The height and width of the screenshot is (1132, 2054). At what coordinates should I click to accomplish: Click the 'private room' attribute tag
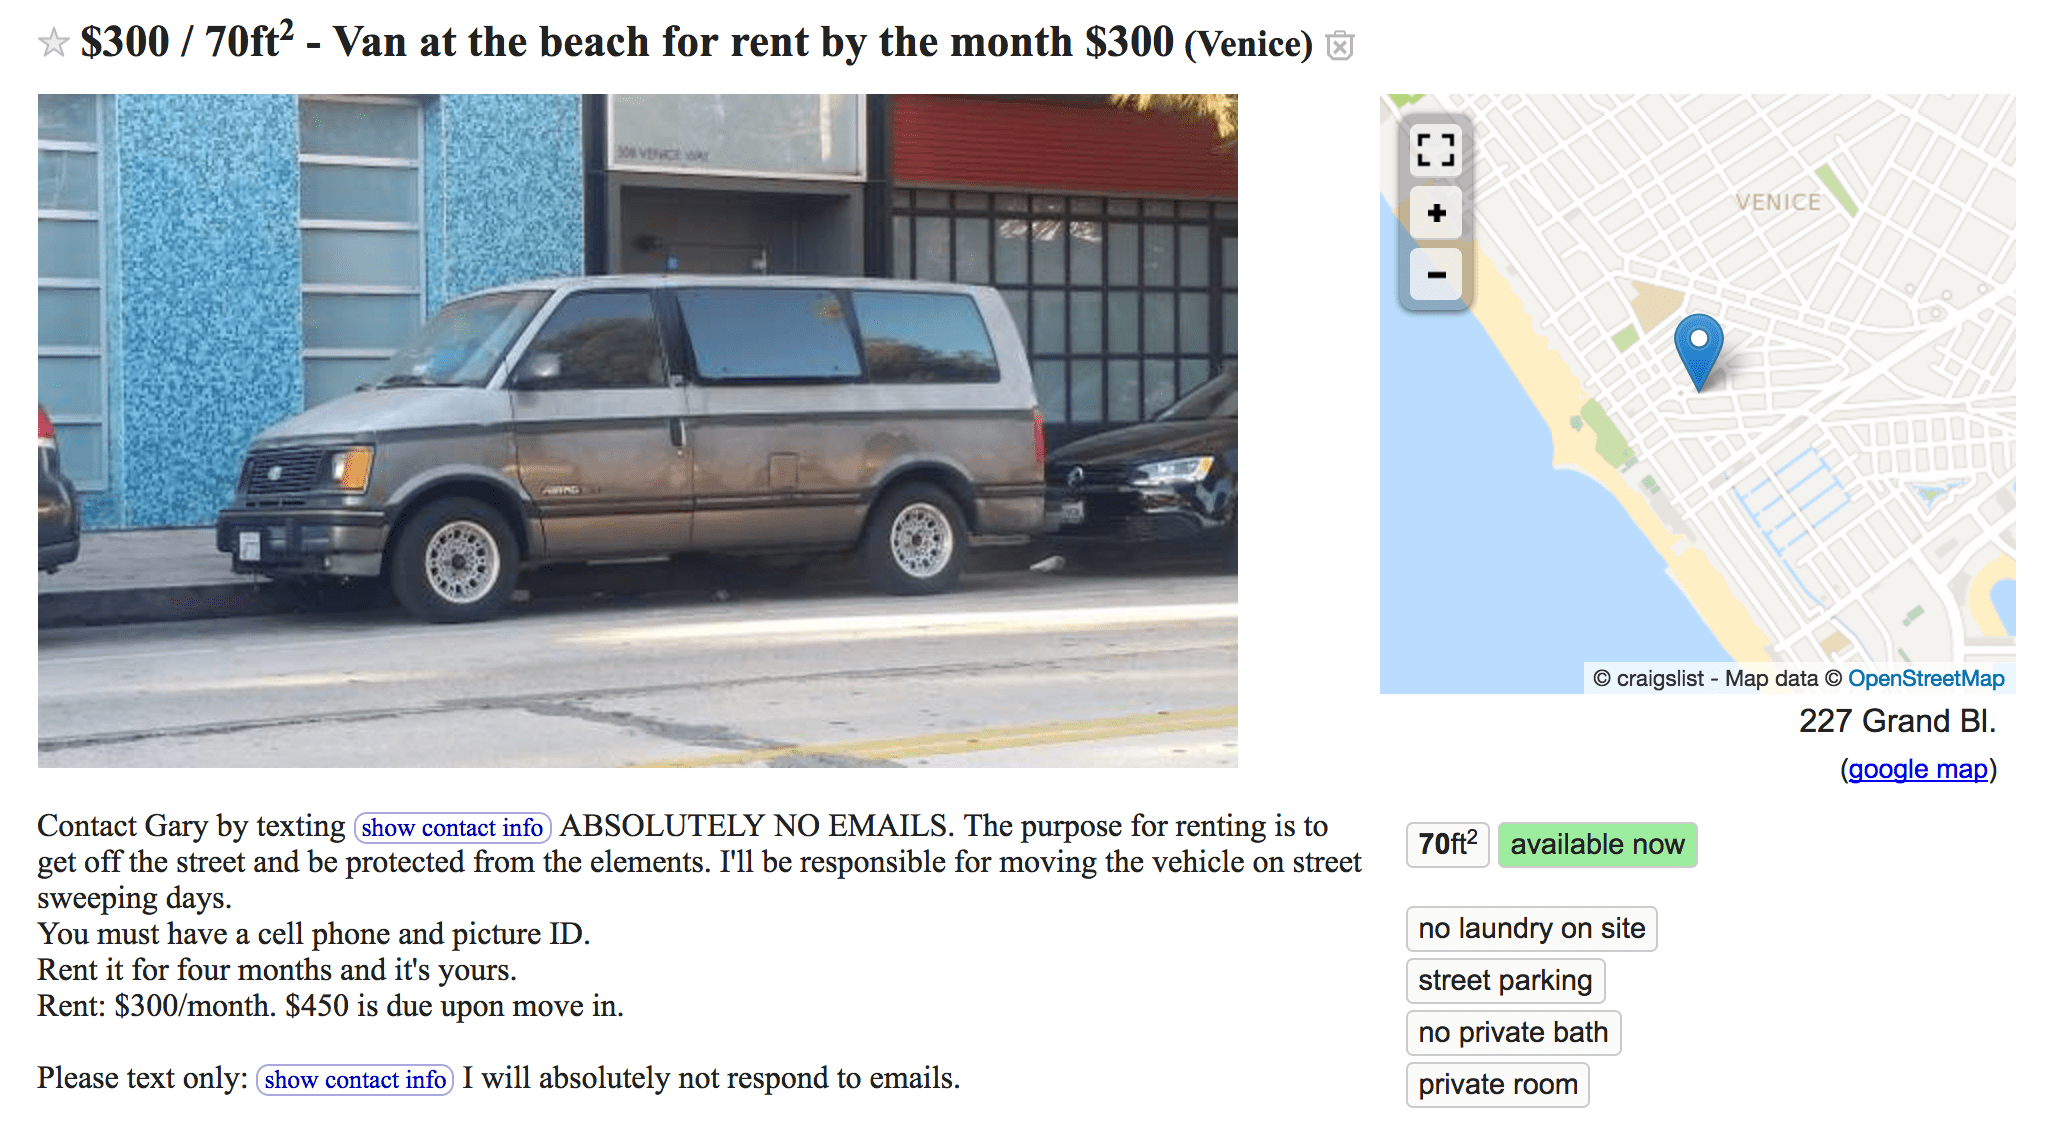[x=1497, y=1085]
